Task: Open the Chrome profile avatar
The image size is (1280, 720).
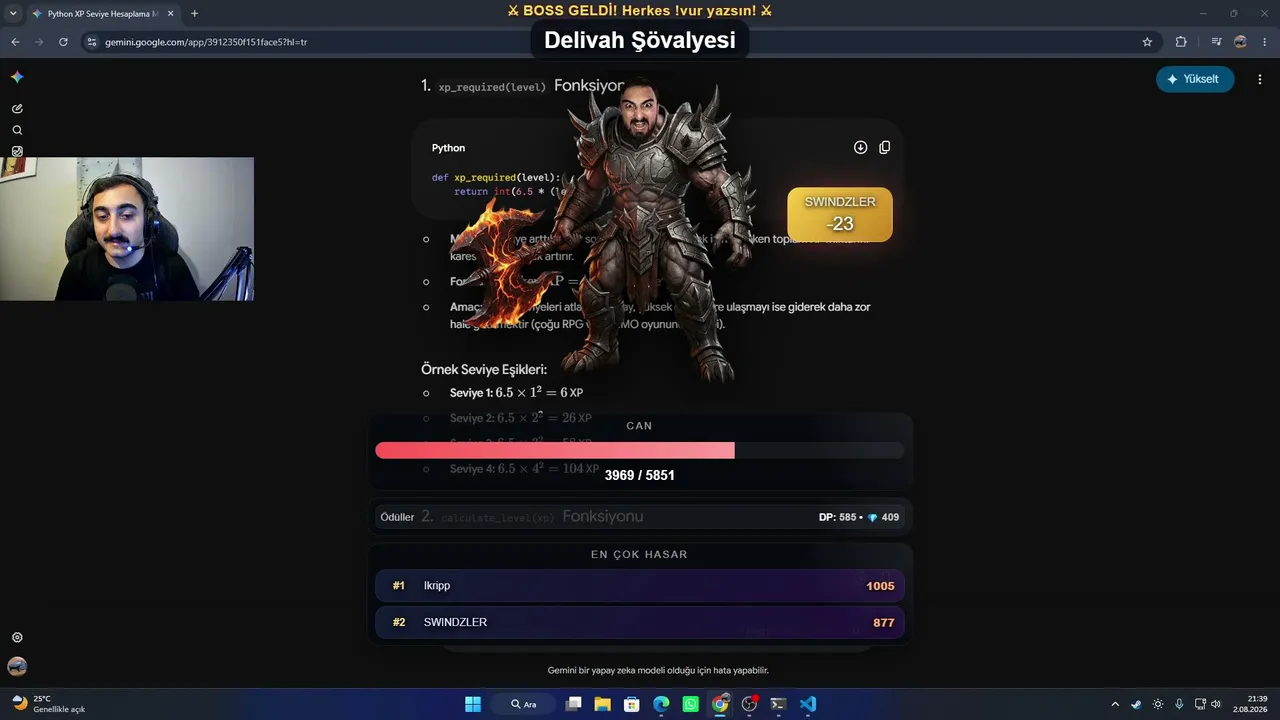Action: (1240, 42)
